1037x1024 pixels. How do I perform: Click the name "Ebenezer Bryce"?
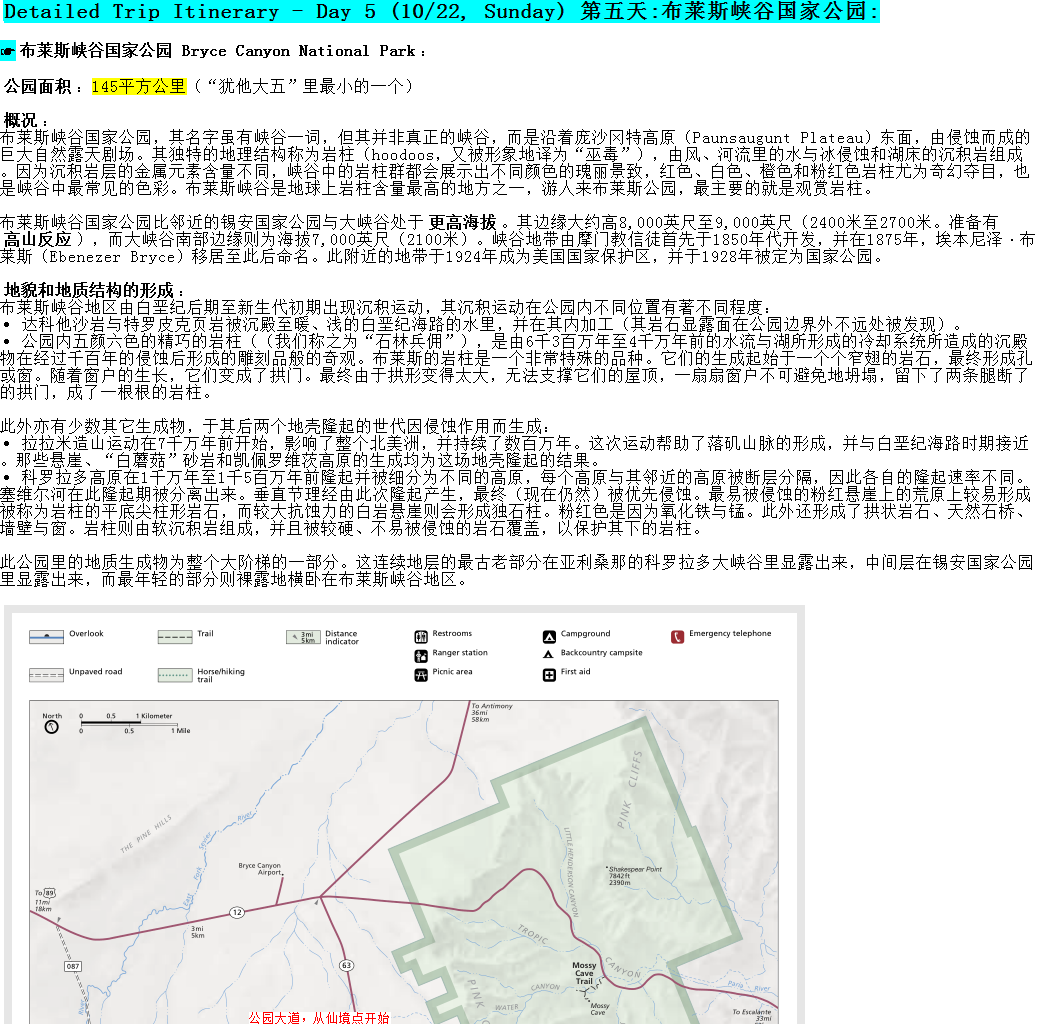pos(112,257)
